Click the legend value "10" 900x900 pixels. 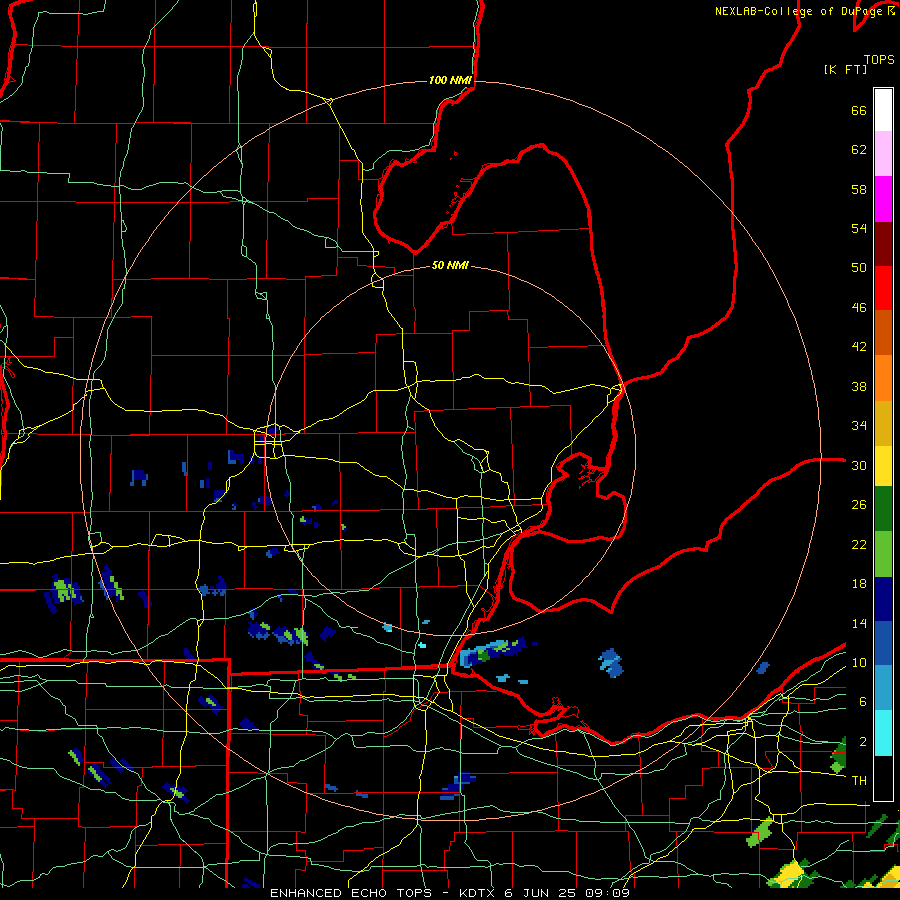(859, 663)
